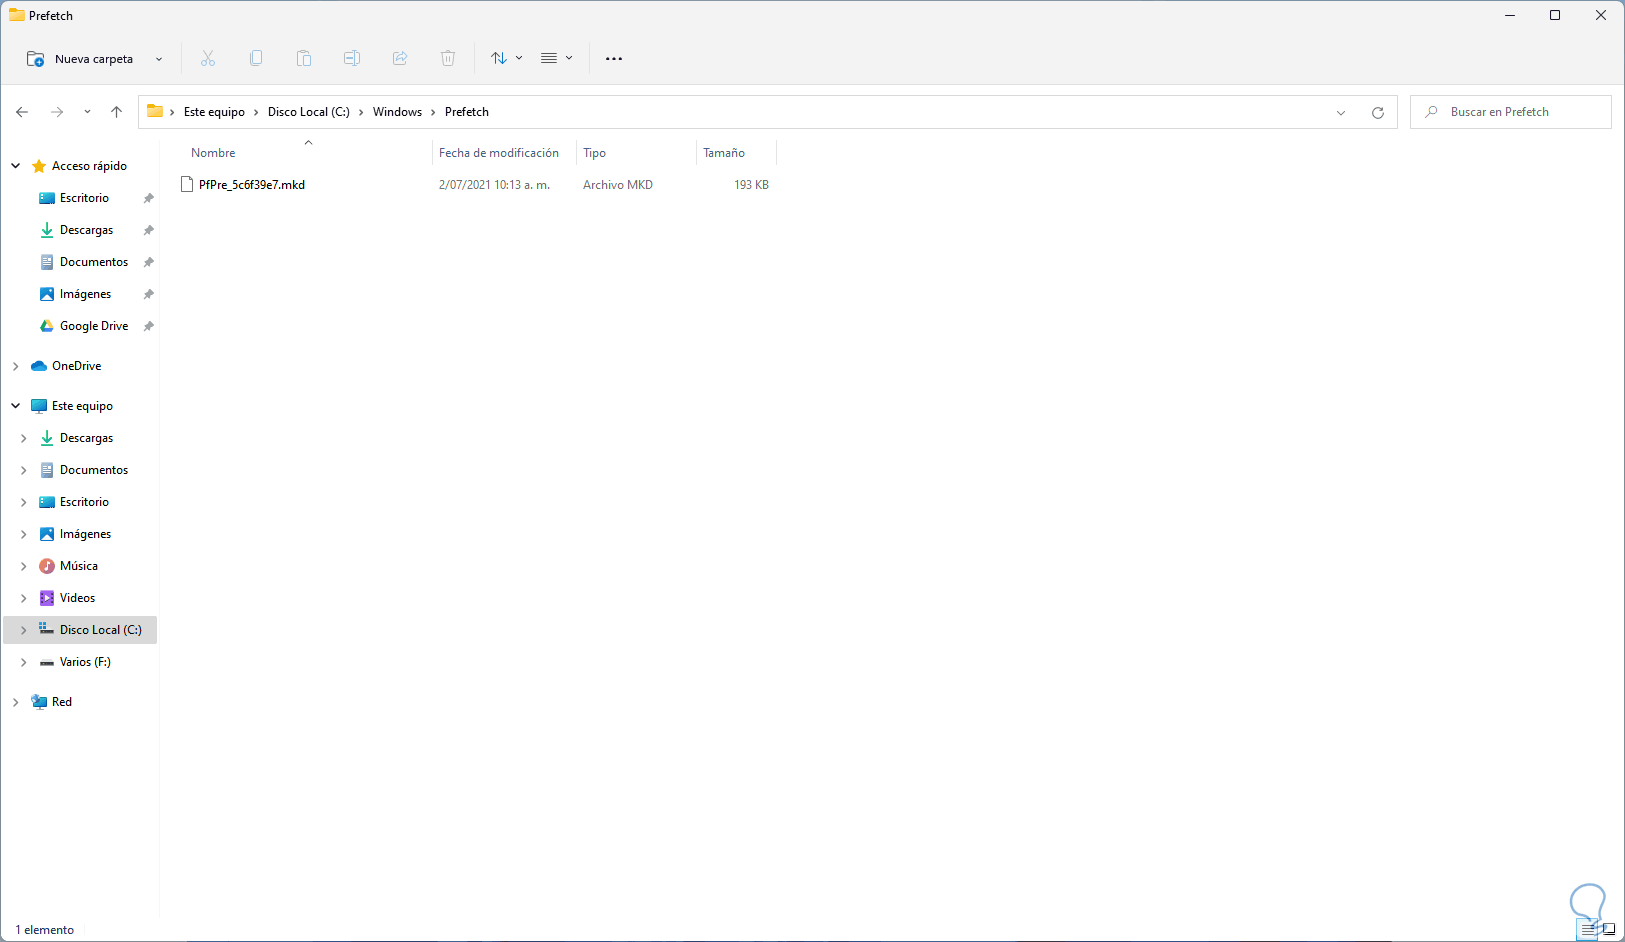Refresh the Prefetch folder
This screenshot has width=1625, height=942.
1378,113
